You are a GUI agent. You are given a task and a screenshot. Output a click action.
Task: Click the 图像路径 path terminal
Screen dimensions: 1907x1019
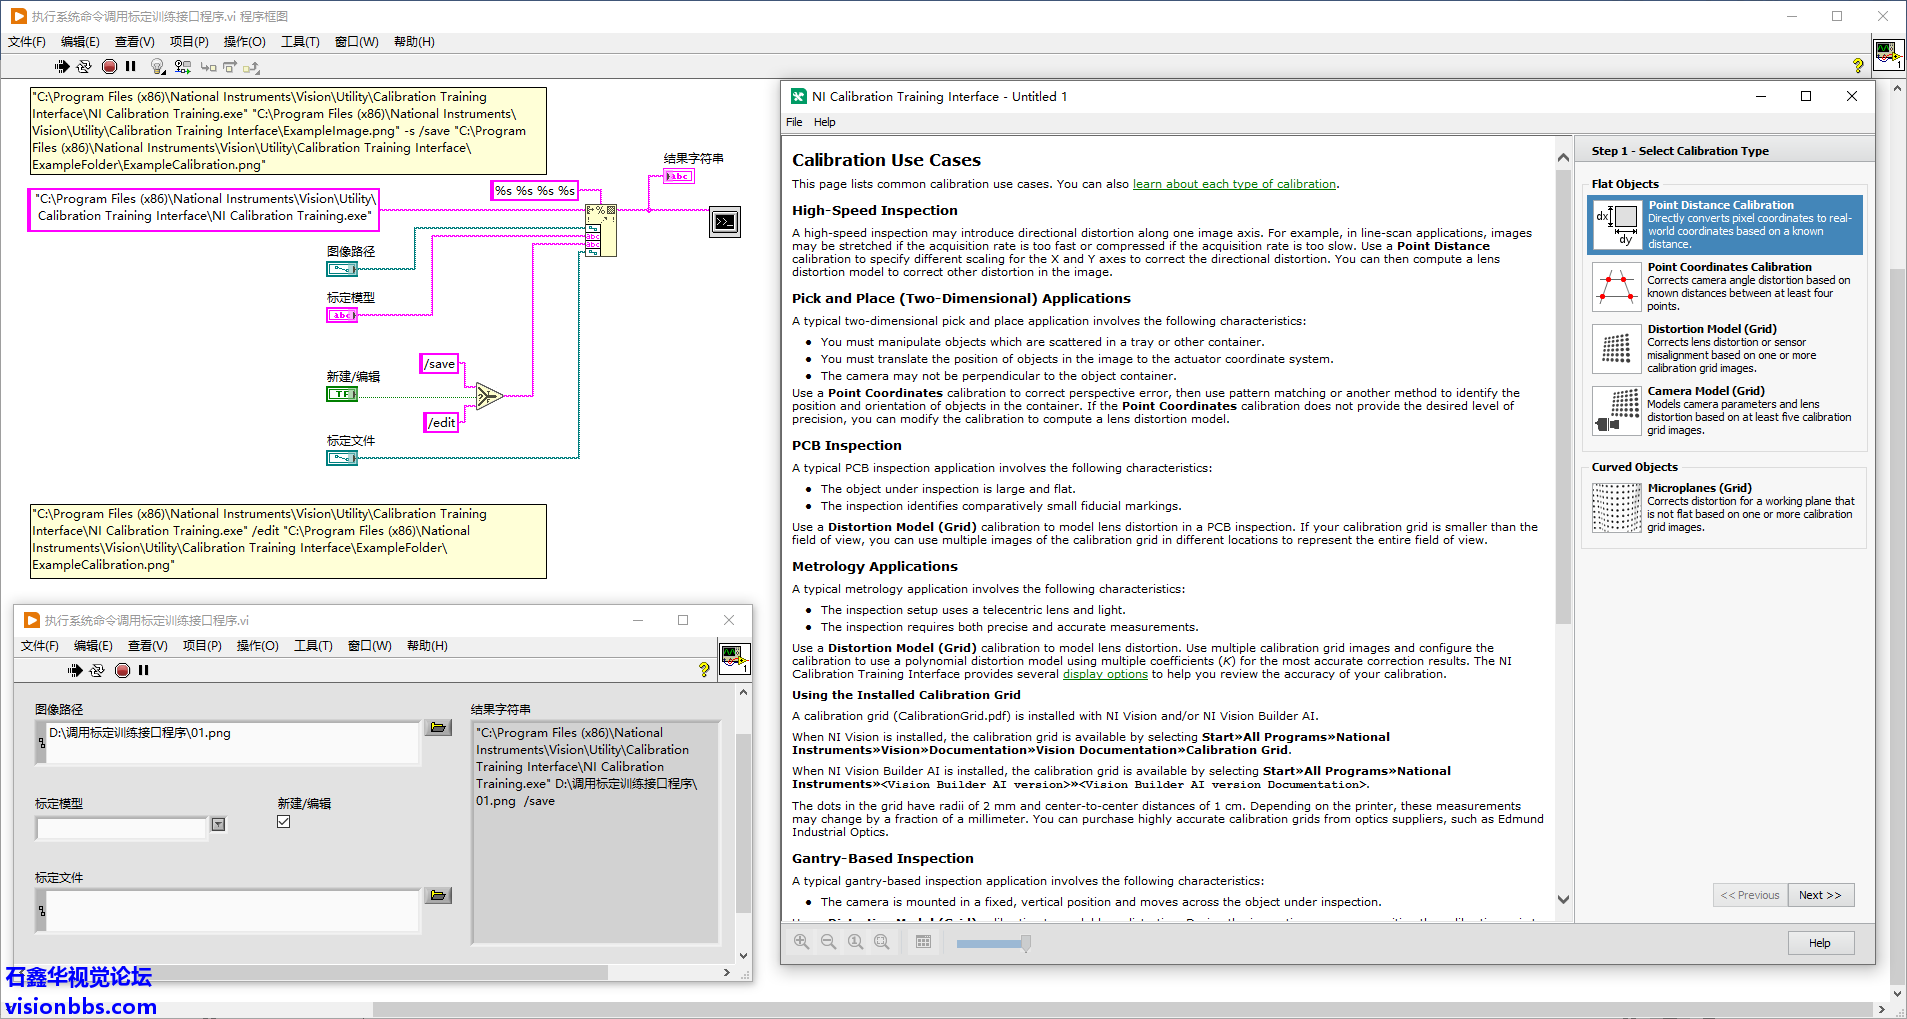pos(341,269)
